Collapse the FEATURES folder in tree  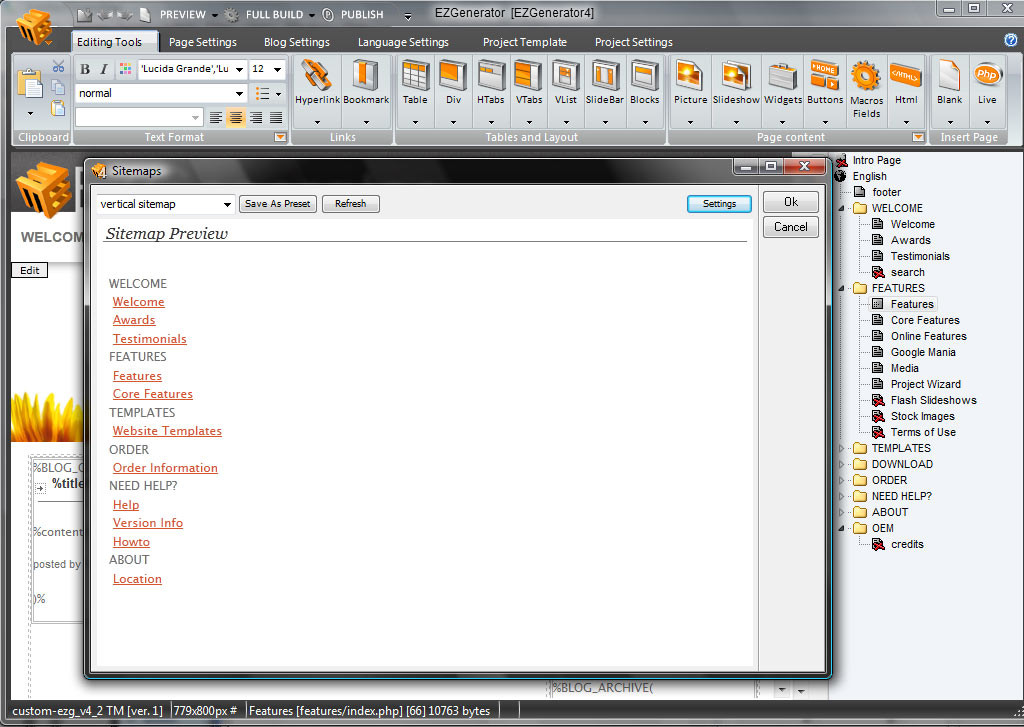pyautogui.click(x=842, y=288)
